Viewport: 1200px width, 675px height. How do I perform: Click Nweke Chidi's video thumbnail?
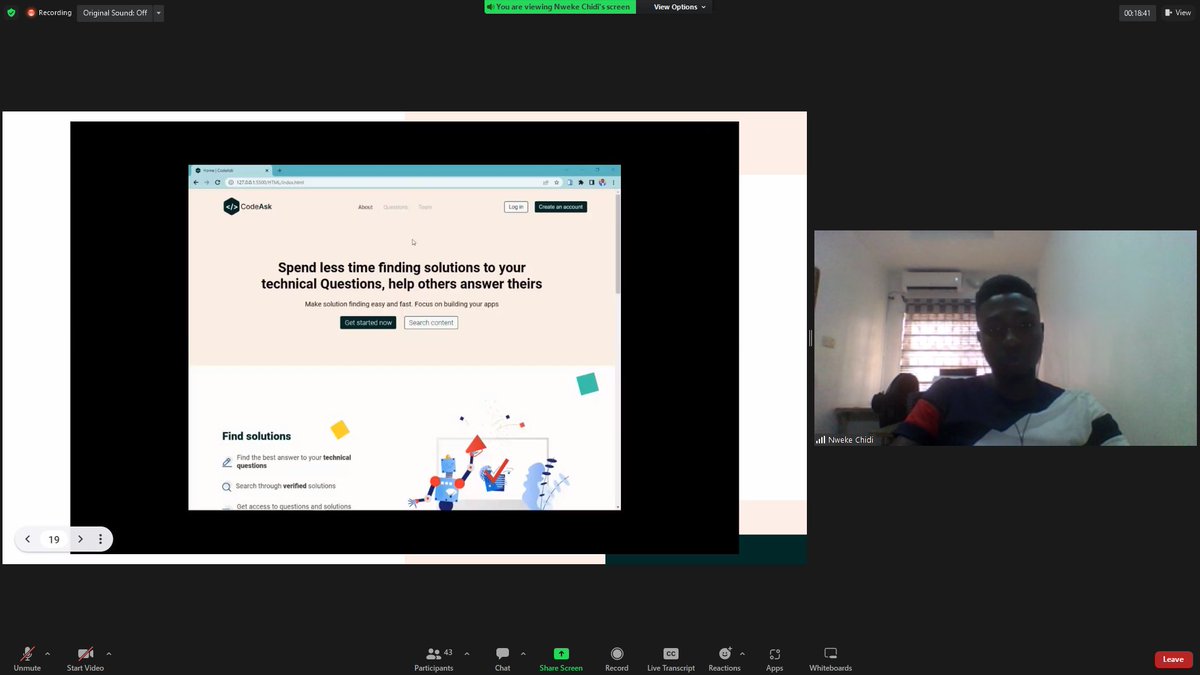pyautogui.click(x=1005, y=338)
